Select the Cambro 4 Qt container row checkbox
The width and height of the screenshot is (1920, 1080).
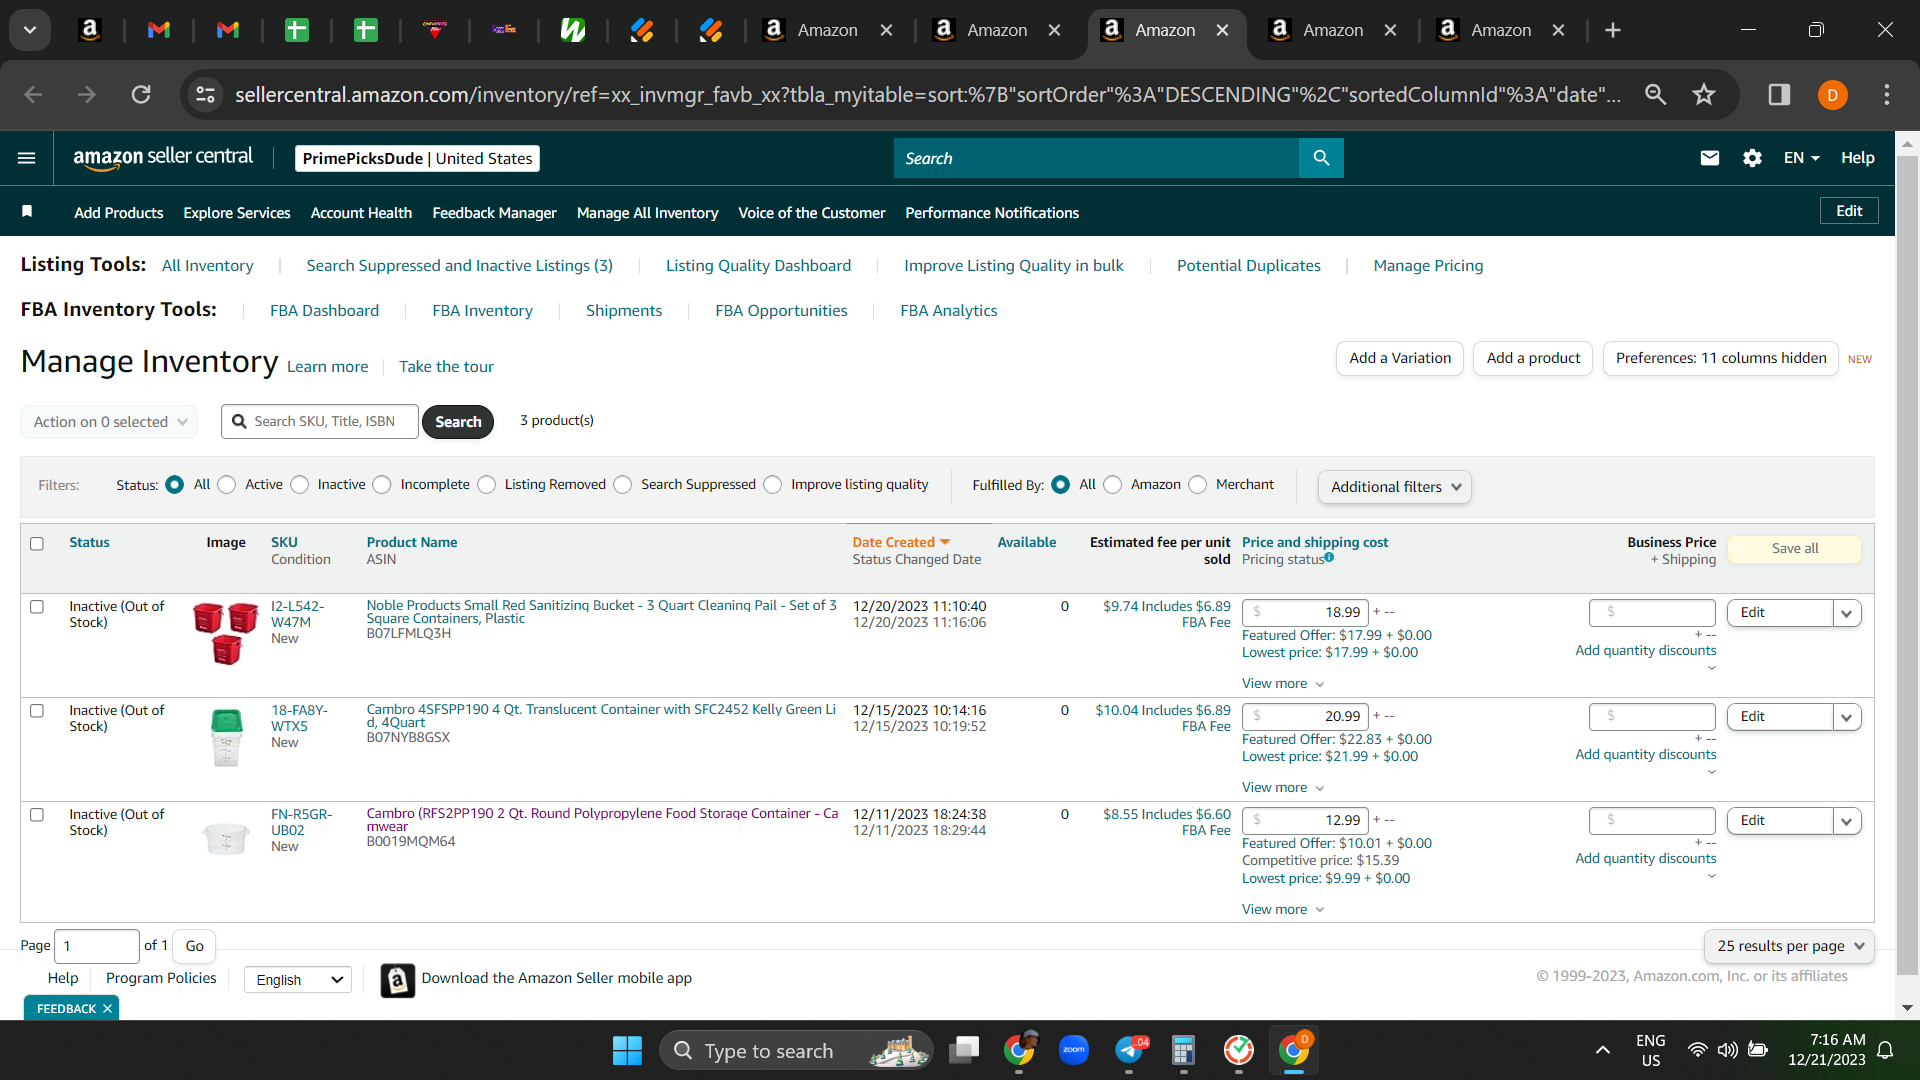pos(37,711)
